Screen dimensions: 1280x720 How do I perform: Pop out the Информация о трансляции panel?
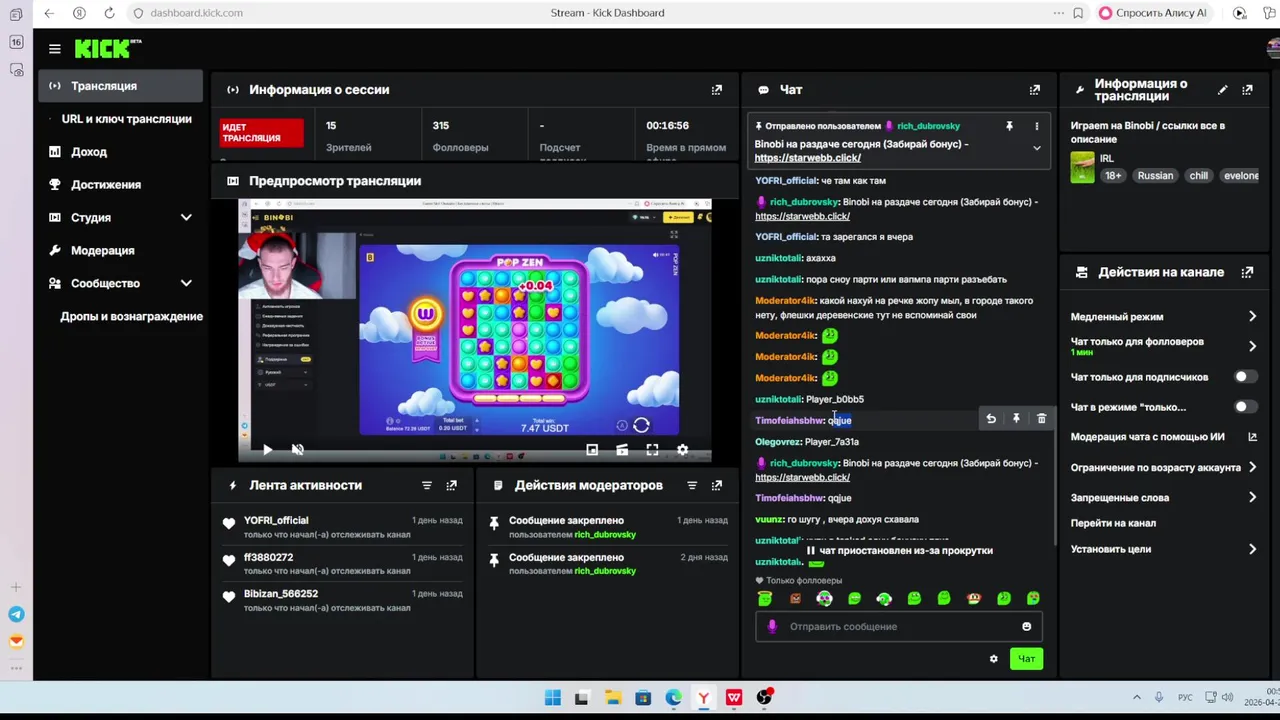tap(1247, 90)
